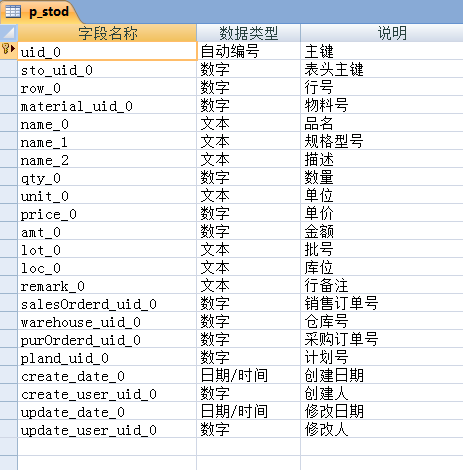The height and width of the screenshot is (470, 463).
Task: Click the warehouse_uid_0 field name cell
Action: (x=107, y=321)
